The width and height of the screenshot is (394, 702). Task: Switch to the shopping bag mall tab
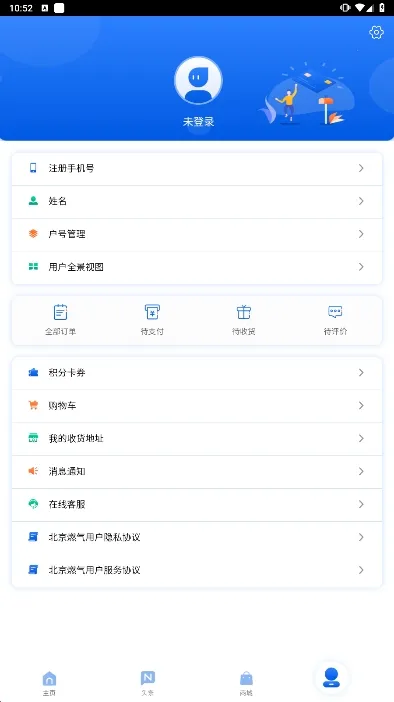[x=246, y=683]
